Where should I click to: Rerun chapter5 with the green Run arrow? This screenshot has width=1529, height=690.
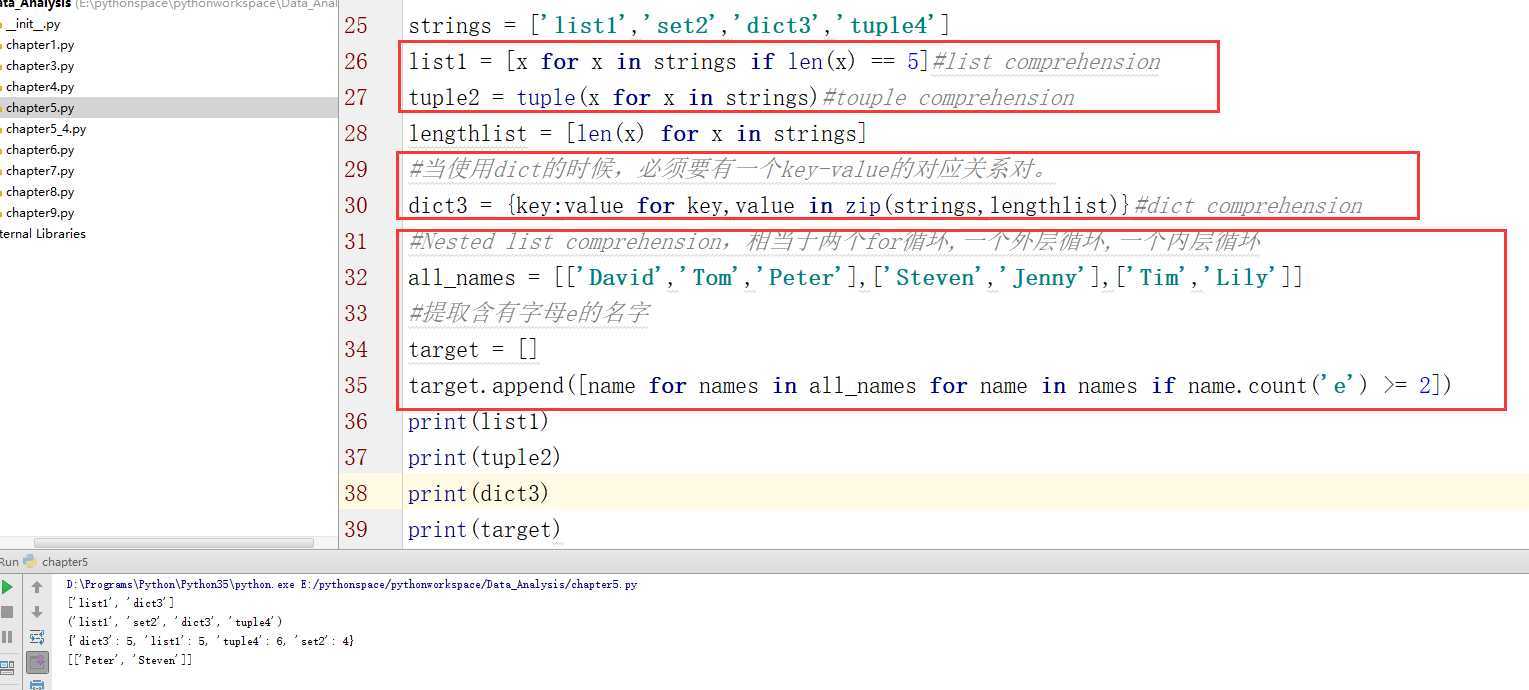coord(7,587)
